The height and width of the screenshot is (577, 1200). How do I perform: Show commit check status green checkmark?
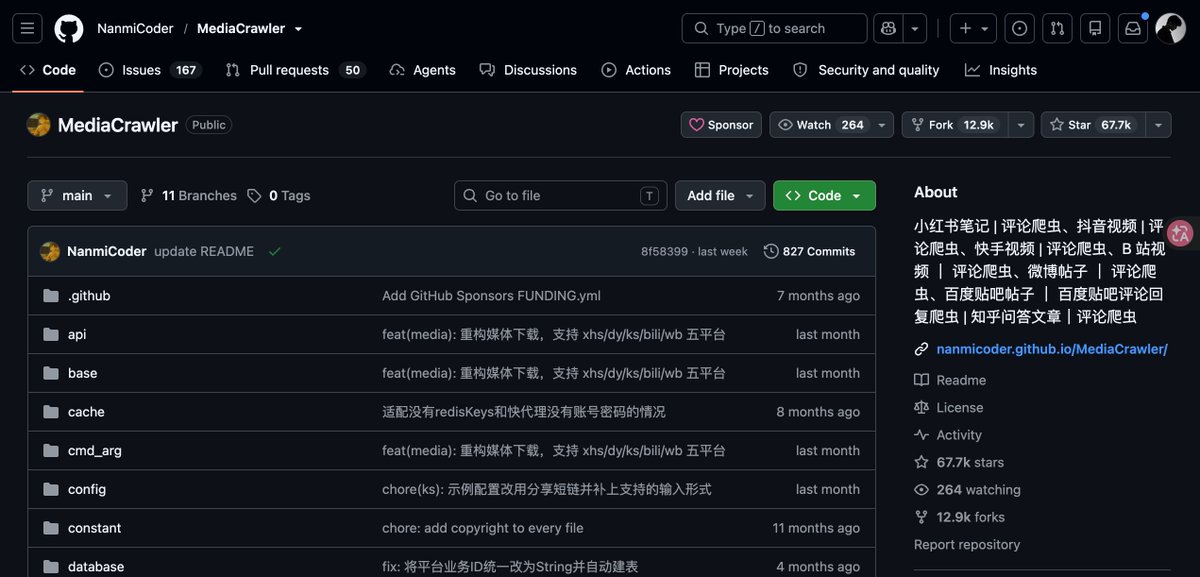(275, 251)
